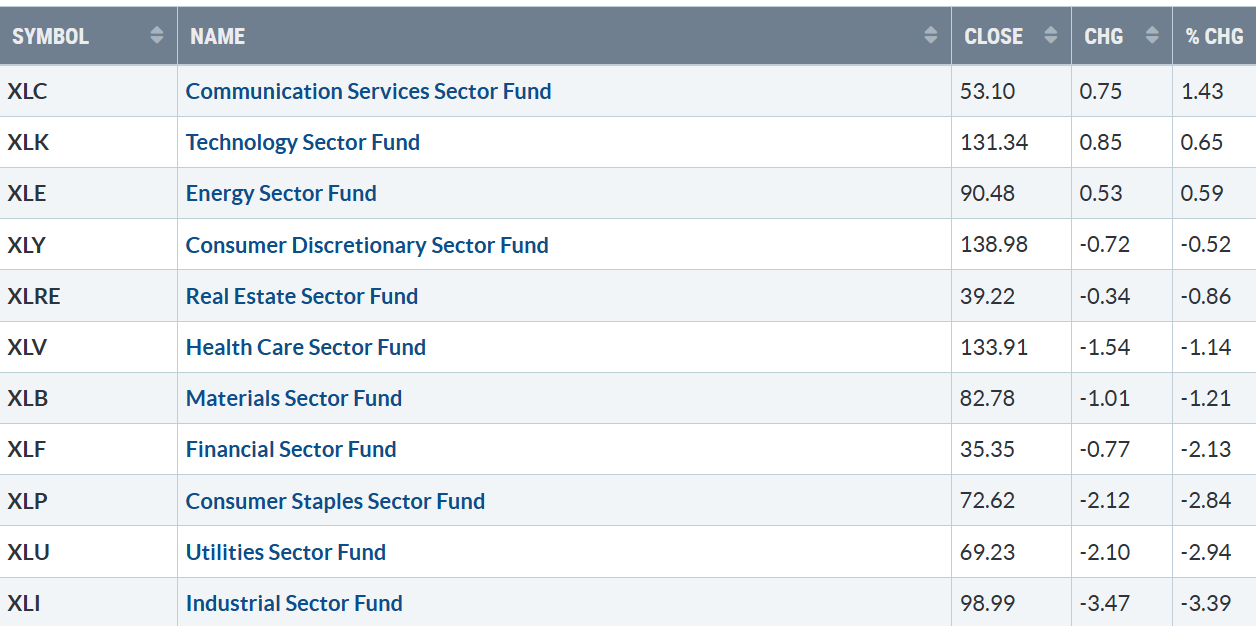Open Communication Services Sector Fund link
The image size is (1256, 626).
[368, 91]
